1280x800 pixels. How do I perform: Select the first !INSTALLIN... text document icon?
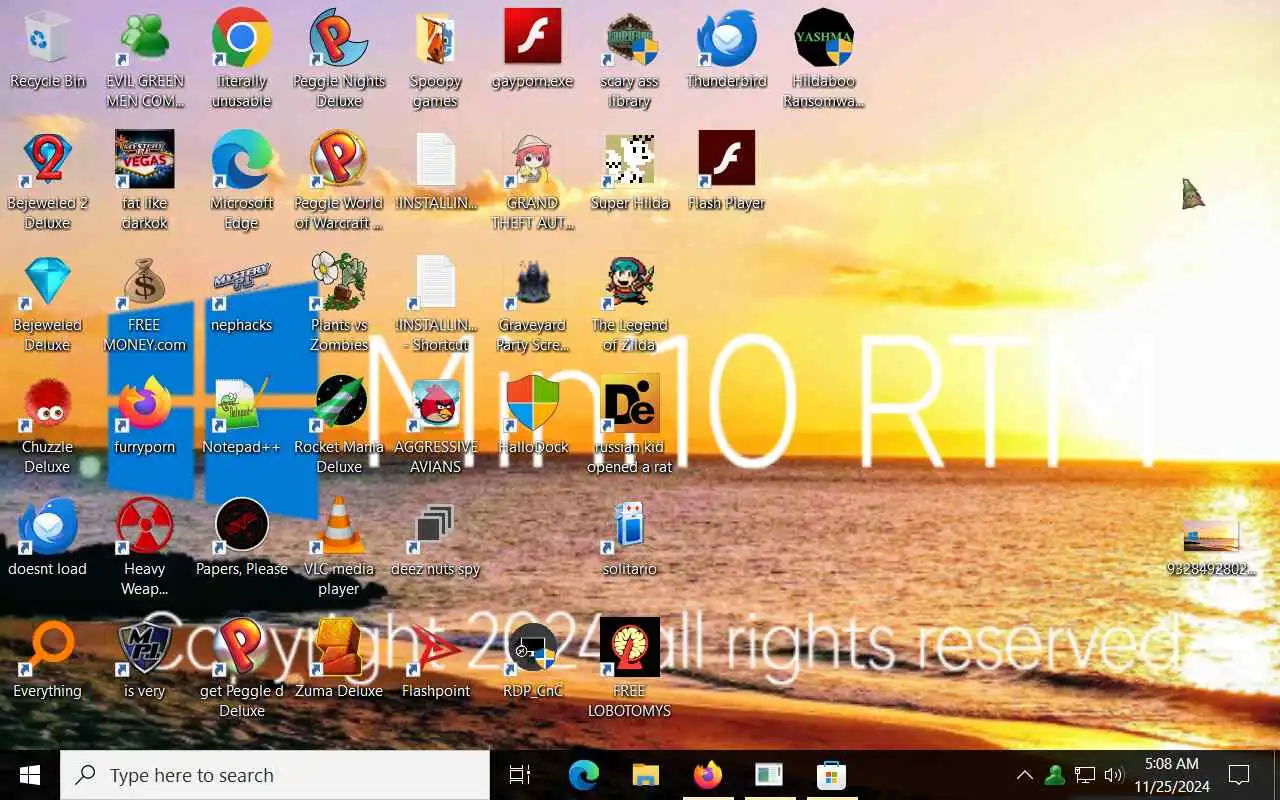coord(435,160)
